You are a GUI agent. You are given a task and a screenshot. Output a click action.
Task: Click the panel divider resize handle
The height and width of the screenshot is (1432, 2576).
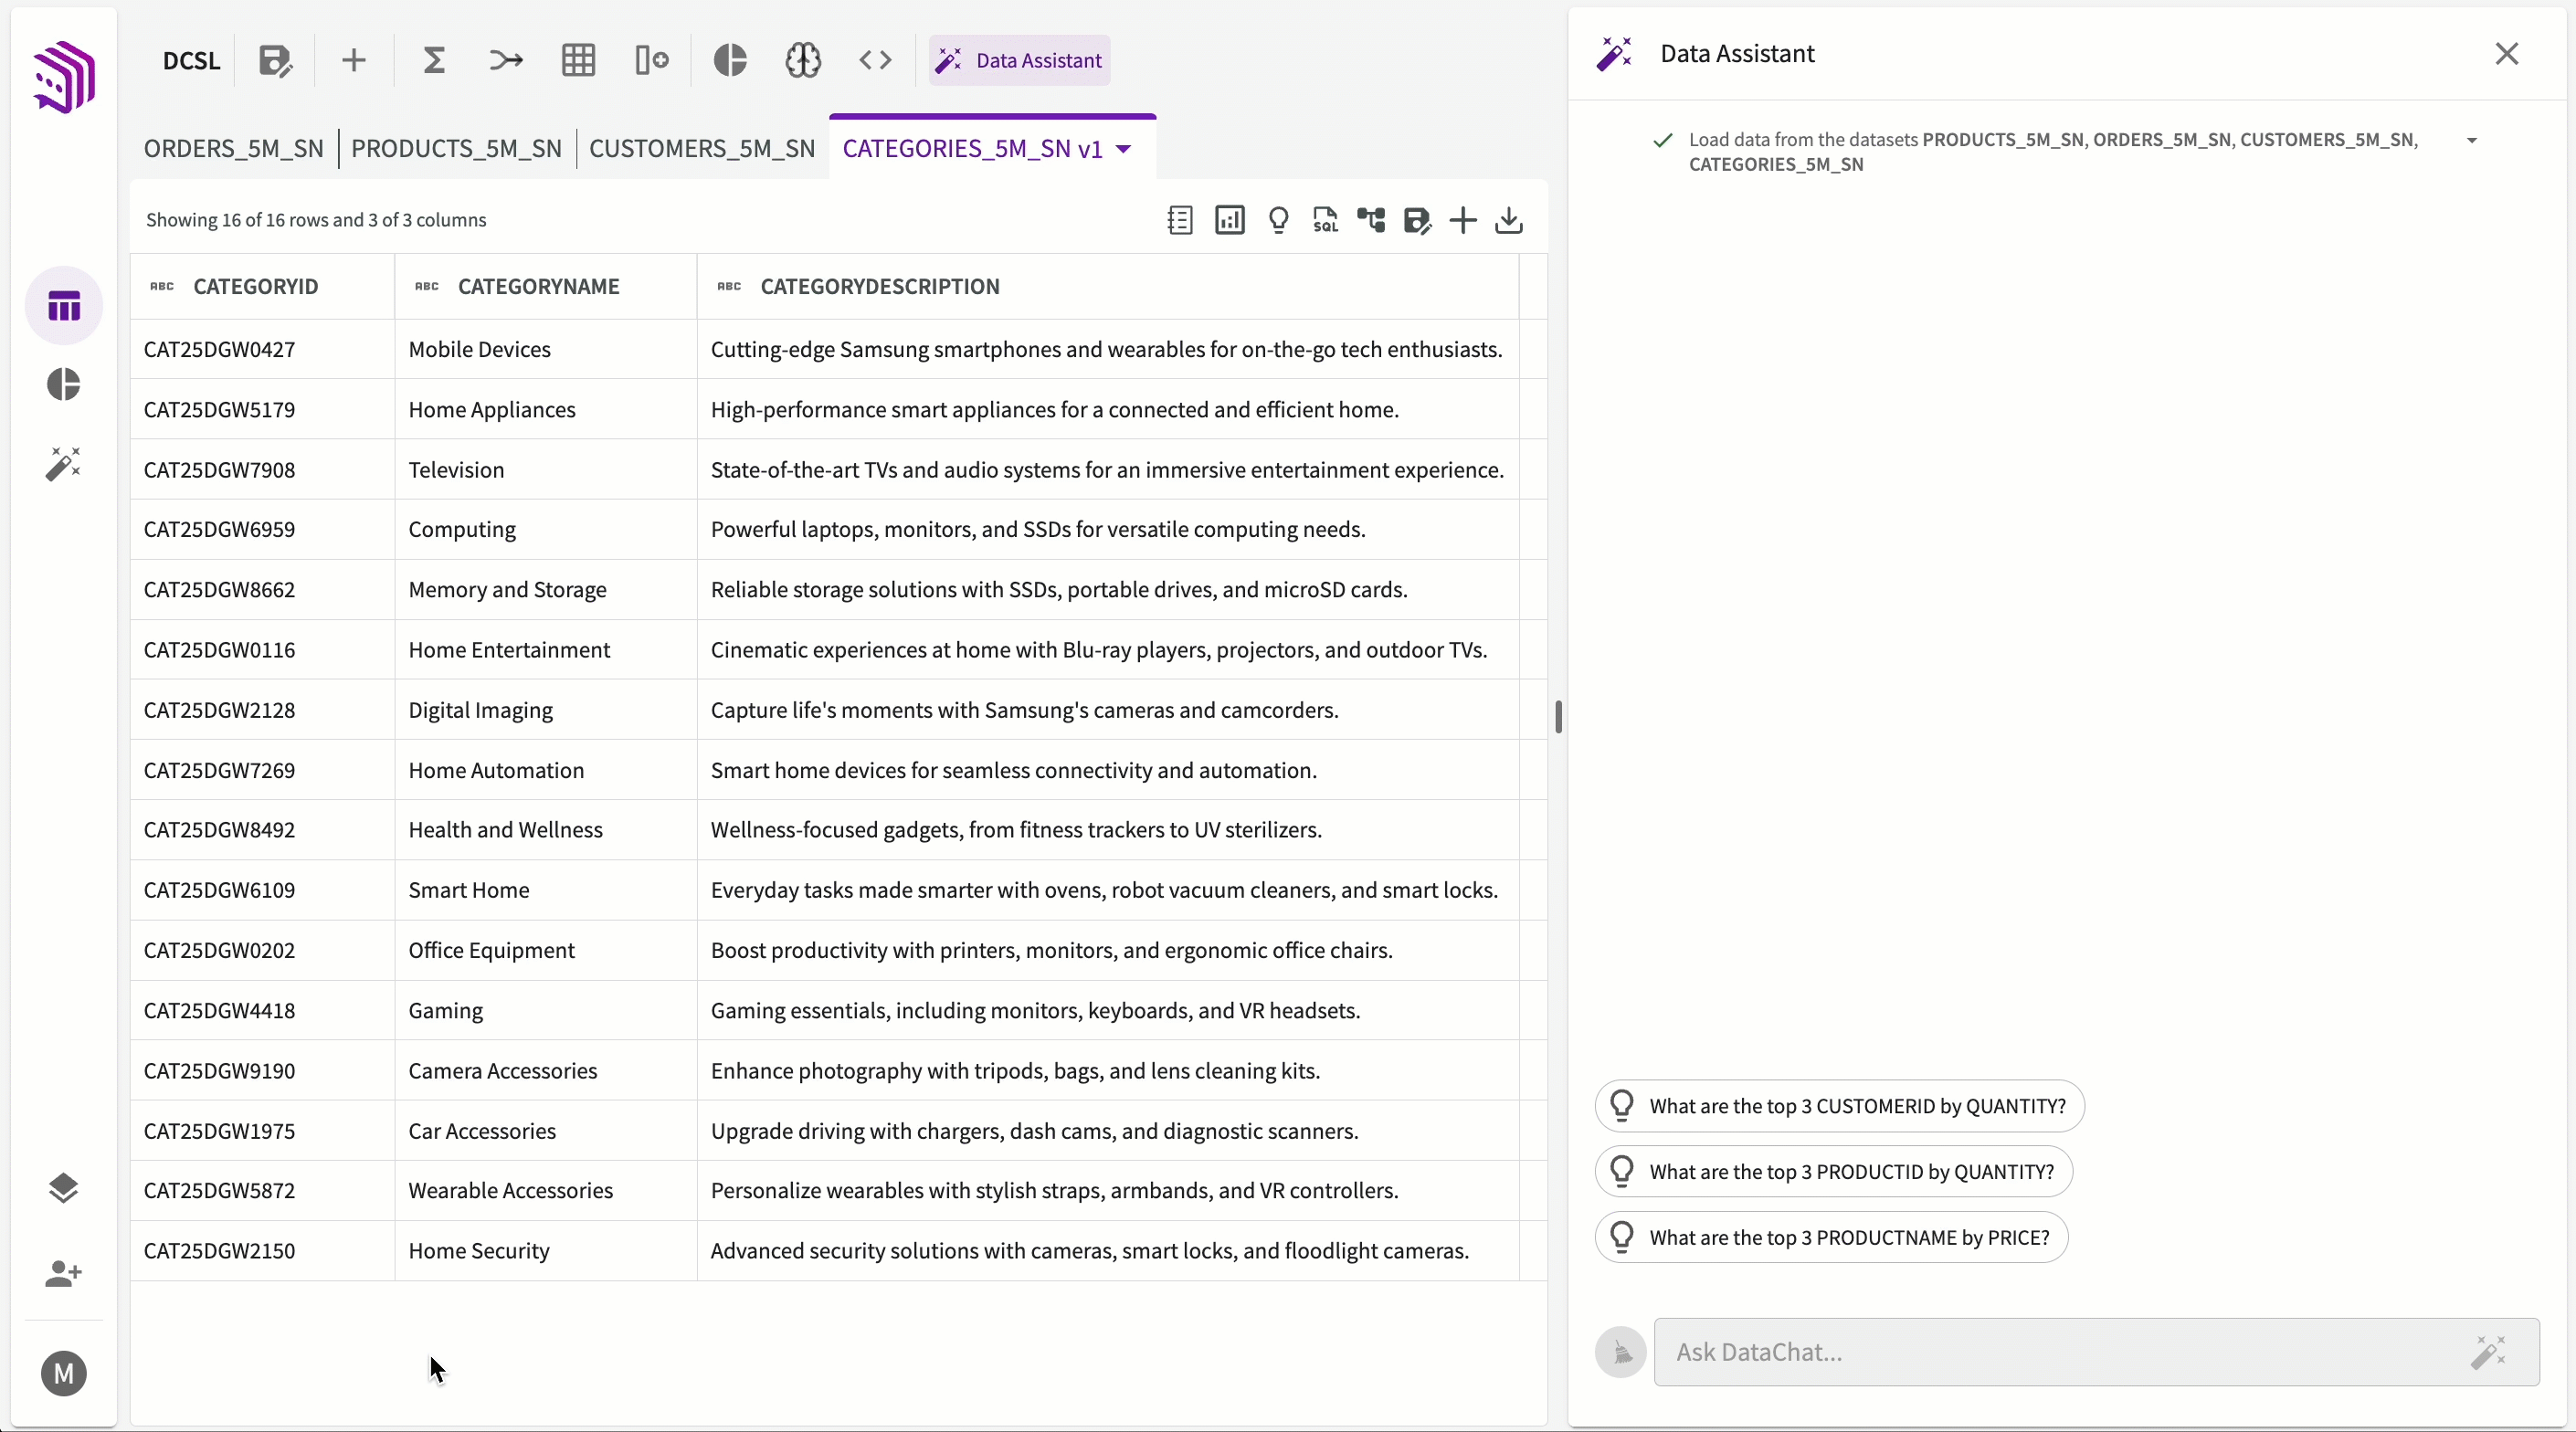[1558, 717]
